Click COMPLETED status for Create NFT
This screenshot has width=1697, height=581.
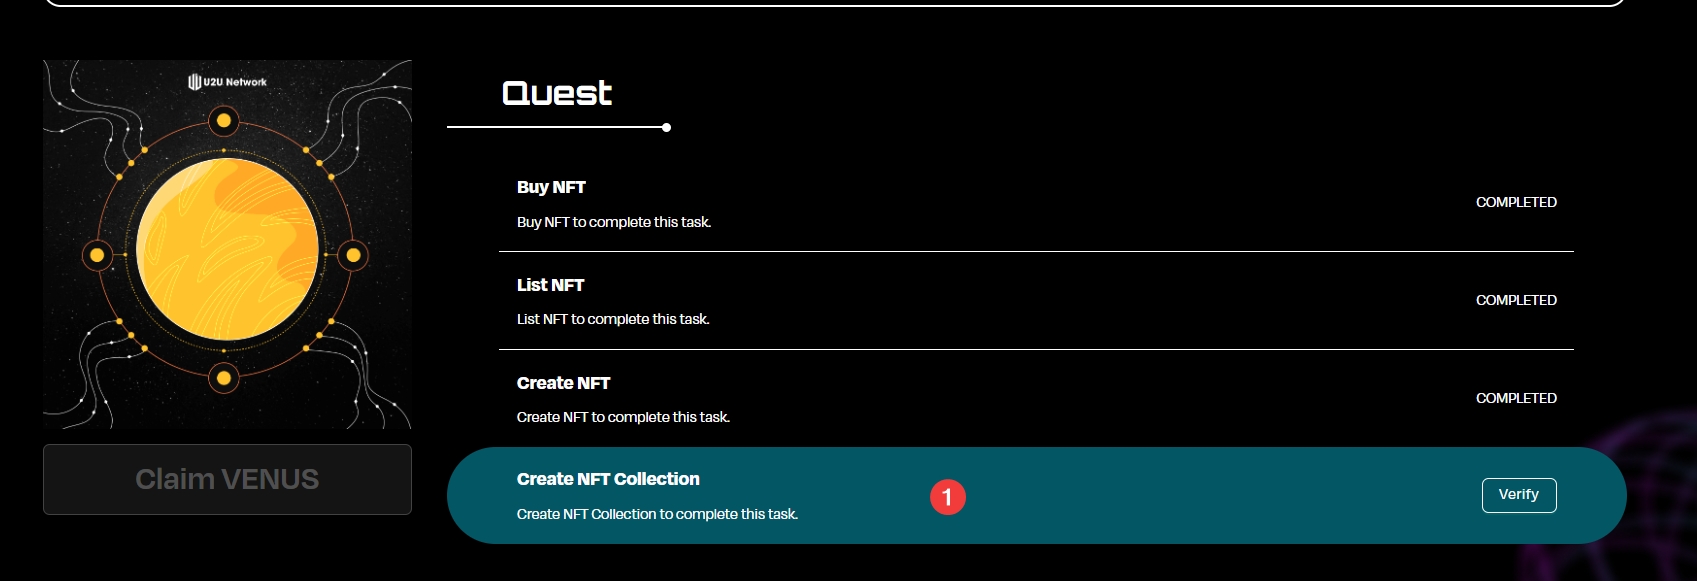click(1516, 398)
